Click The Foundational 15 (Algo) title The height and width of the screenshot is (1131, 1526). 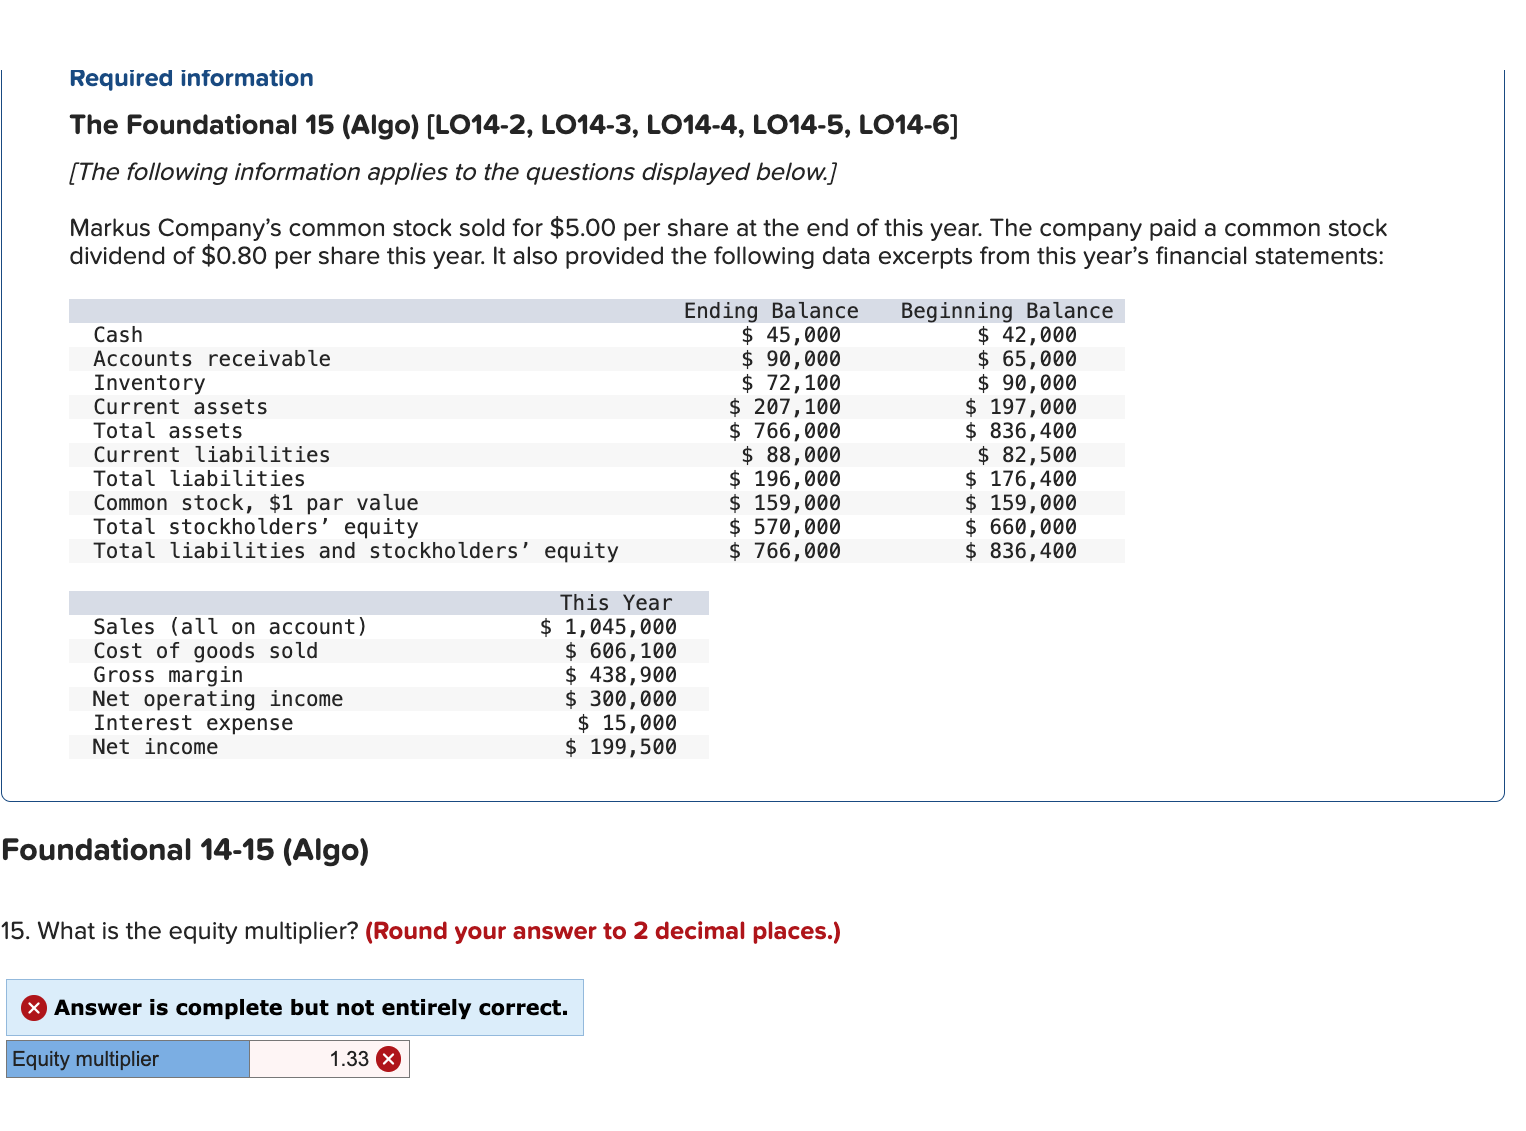click(513, 125)
